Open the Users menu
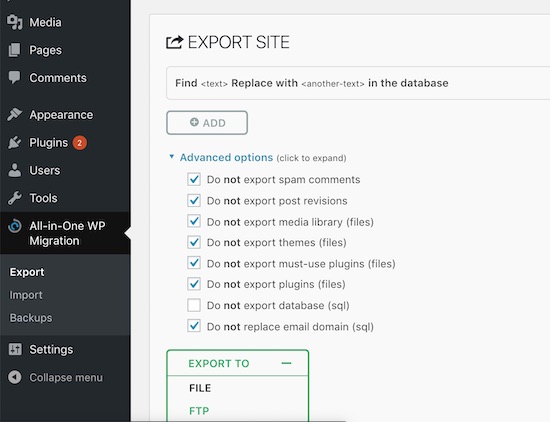The width and height of the screenshot is (550, 422). (45, 170)
